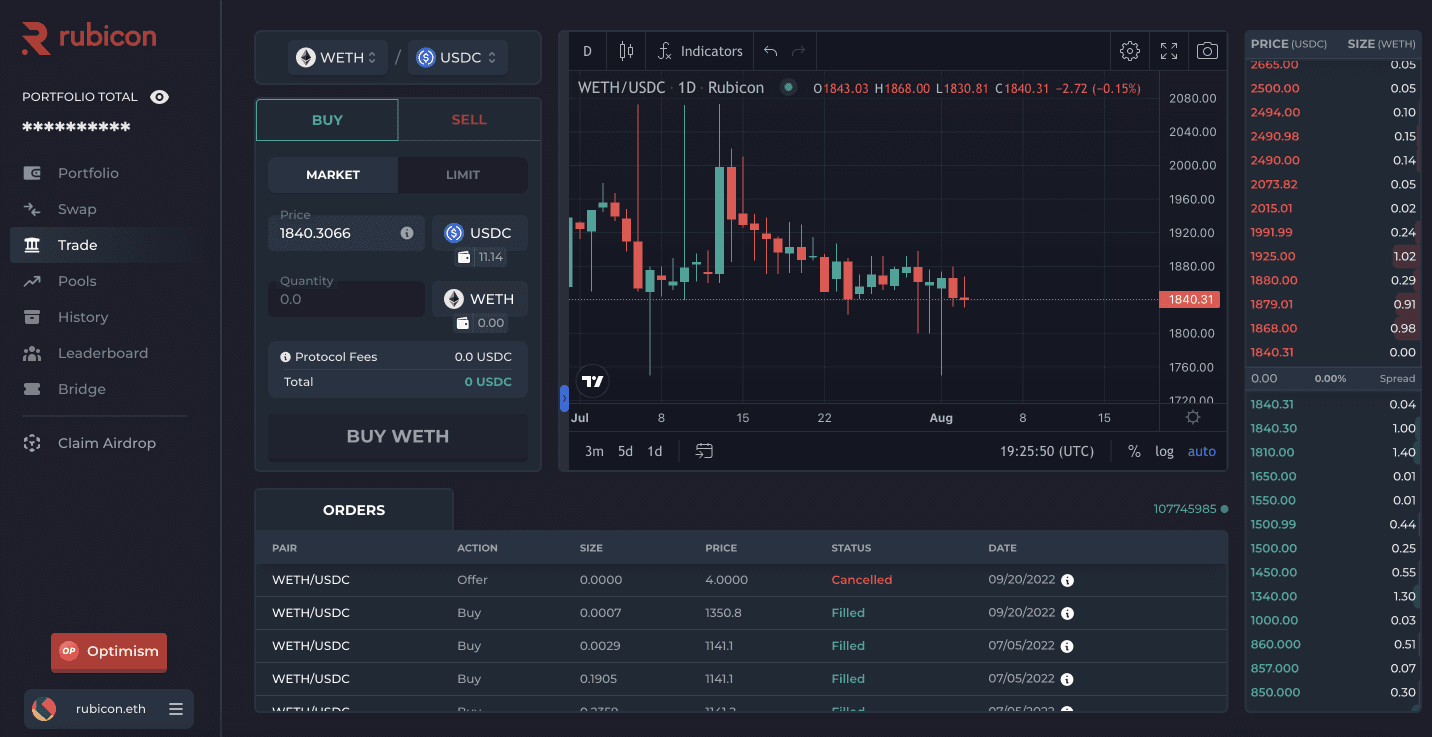Click the chart undo arrow
The width and height of the screenshot is (1432, 737).
point(770,51)
